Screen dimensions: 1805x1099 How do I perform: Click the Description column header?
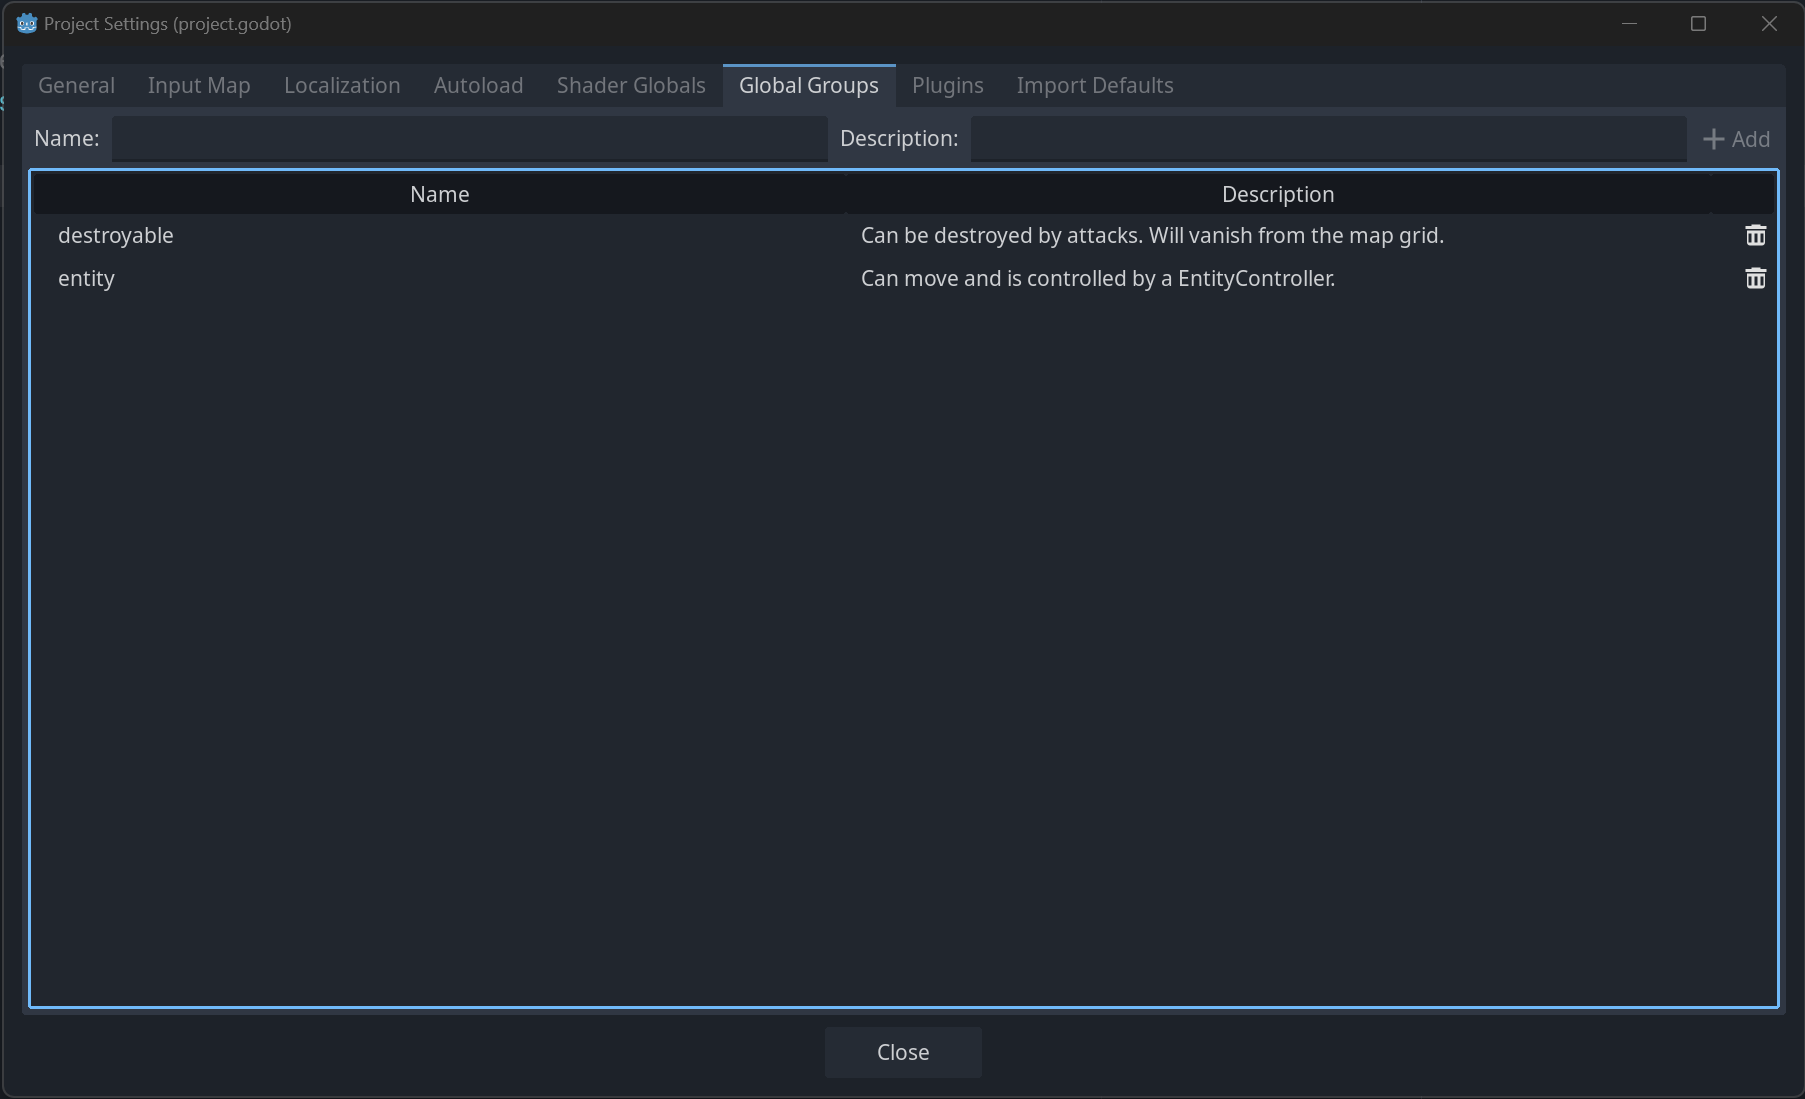coord(1278,193)
